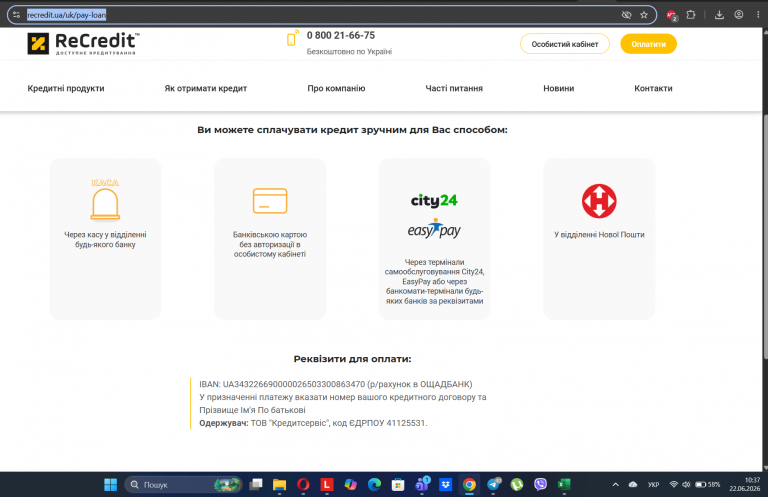This screenshot has width=768, height=497.
Task: Open the red L app in taskbar
Action: [327, 484]
